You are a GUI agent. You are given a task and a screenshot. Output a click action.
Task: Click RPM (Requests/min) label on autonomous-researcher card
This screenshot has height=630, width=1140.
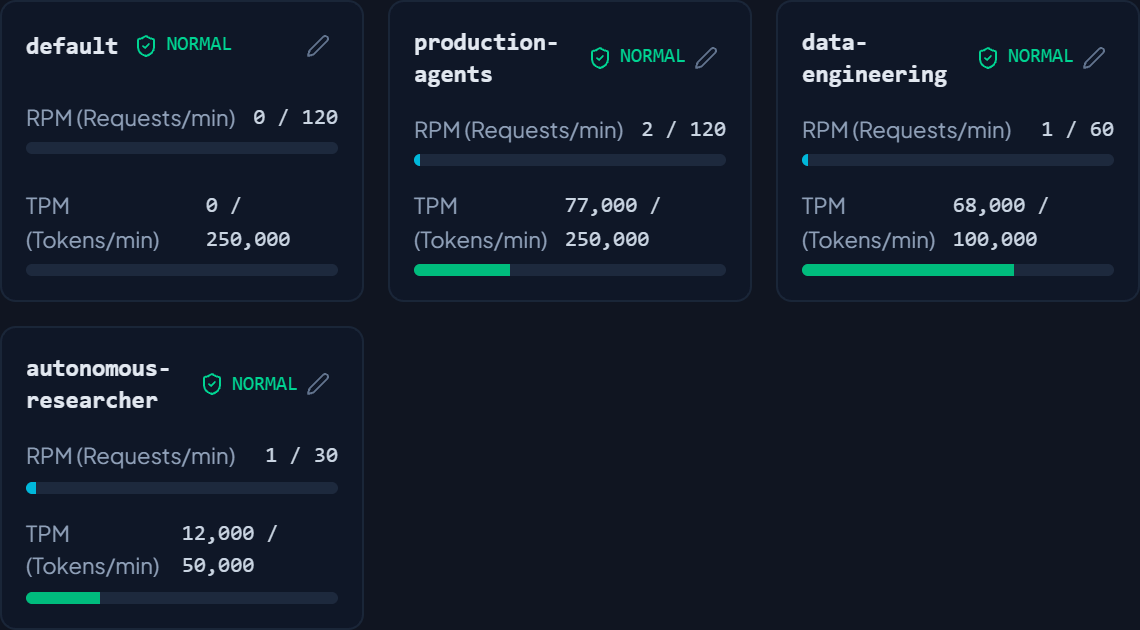131,456
